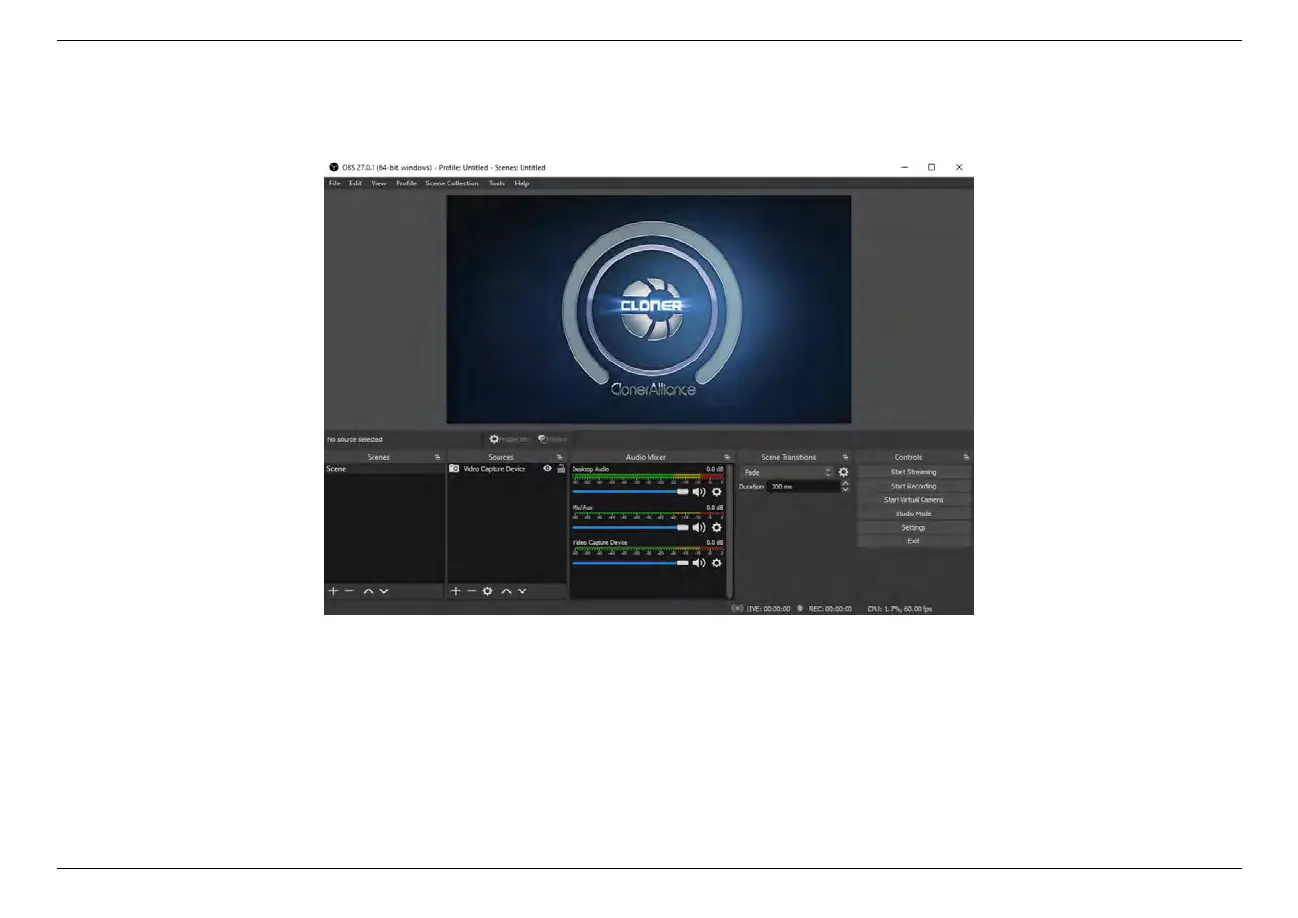Adjust the Desktop Audio volume slider
Screen dimensions: 1298x918
coord(630,491)
